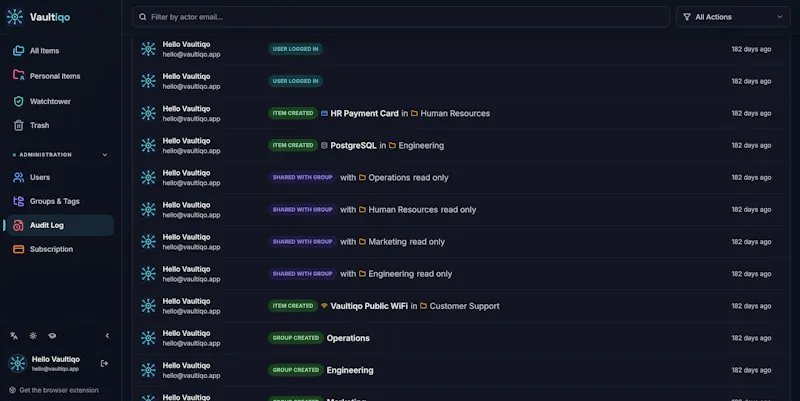Click the All Actions dropdown chevron arrow
This screenshot has height=401, width=800.
click(780, 17)
